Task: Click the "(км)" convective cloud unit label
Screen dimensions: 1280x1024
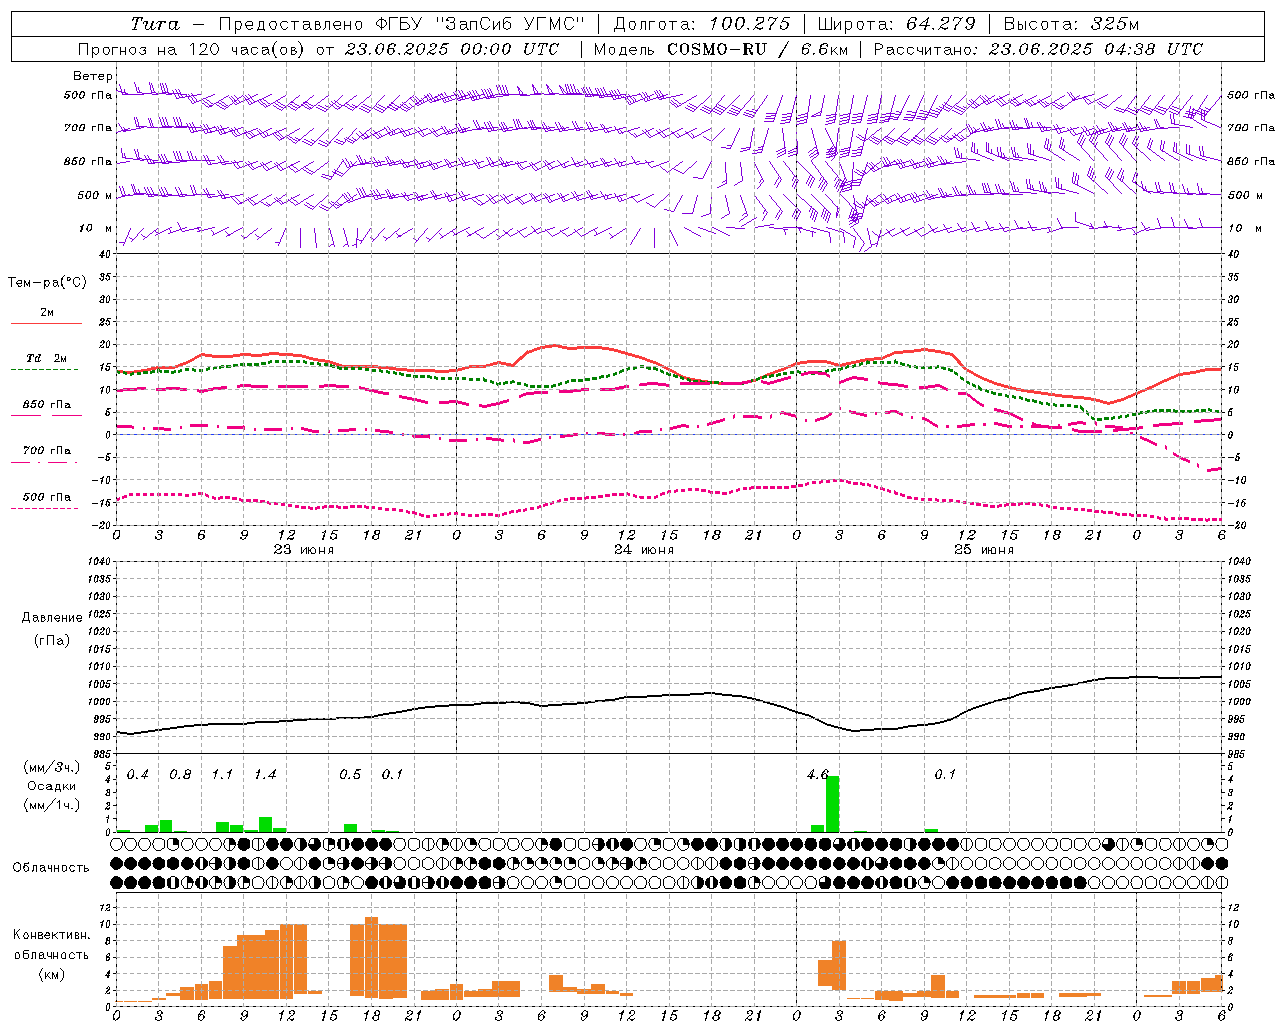Action: 52,974
